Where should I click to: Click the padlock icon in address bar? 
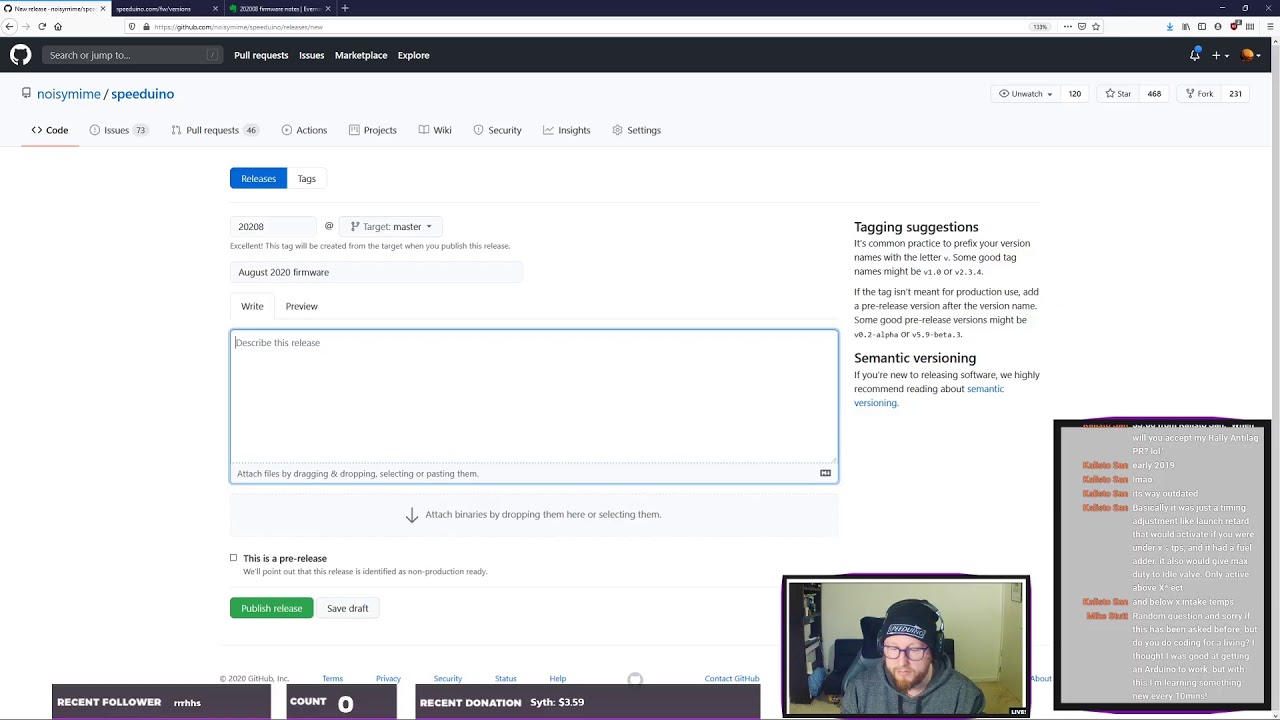point(146,27)
